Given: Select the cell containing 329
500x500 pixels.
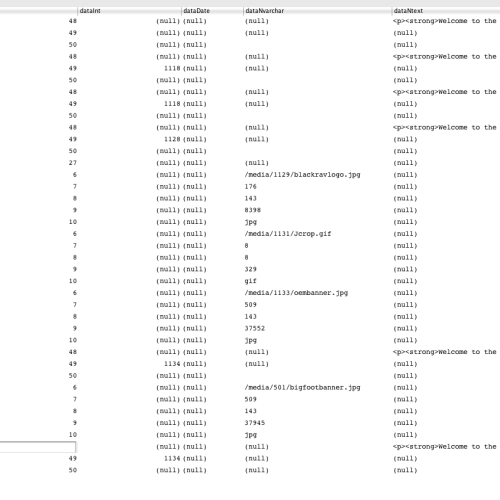Looking at the screenshot, I should 250,269.
